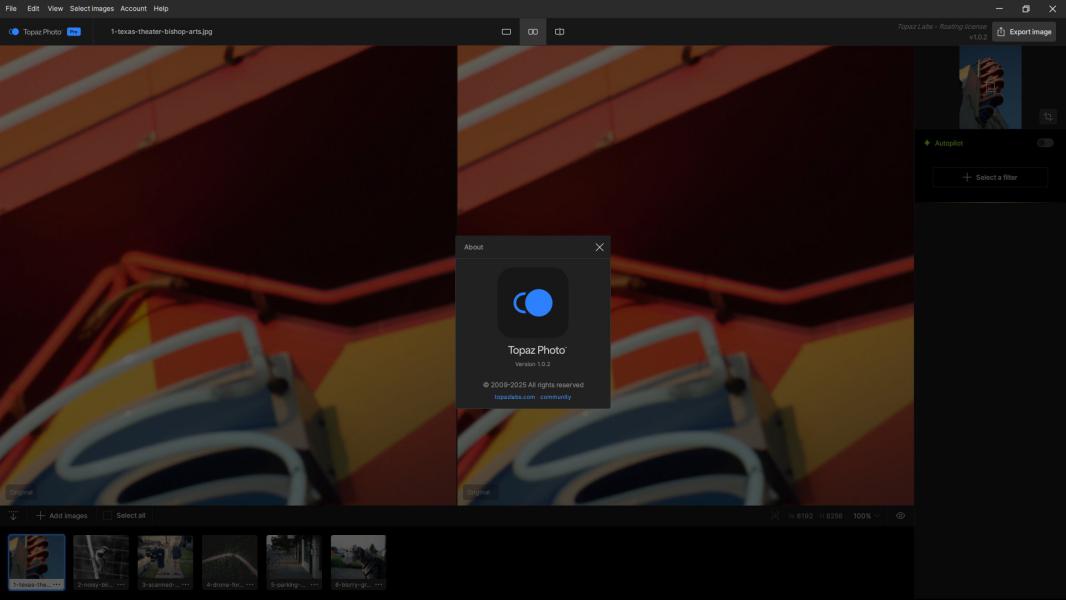Image resolution: width=1066 pixels, height=600 pixels.
Task: Close the About dialog
Action: (599, 247)
